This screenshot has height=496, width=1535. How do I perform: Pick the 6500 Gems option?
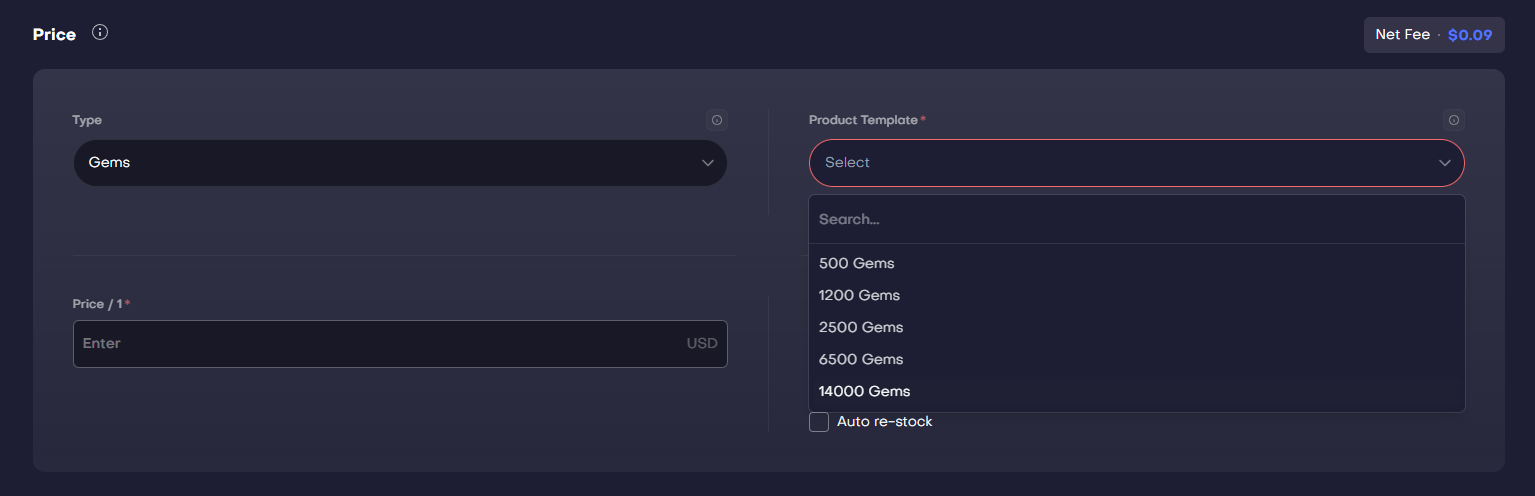tap(861, 359)
